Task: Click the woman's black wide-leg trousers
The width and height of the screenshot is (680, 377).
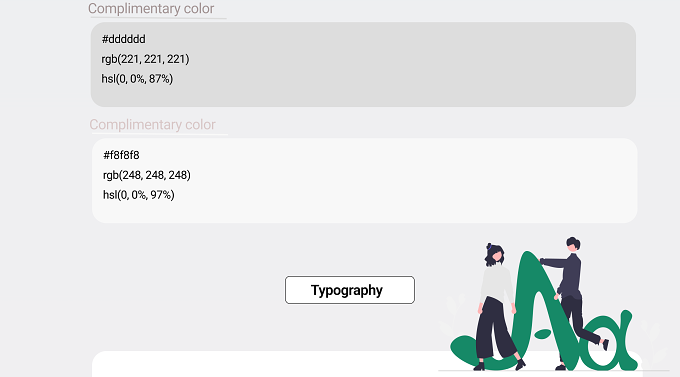Action: point(496,330)
